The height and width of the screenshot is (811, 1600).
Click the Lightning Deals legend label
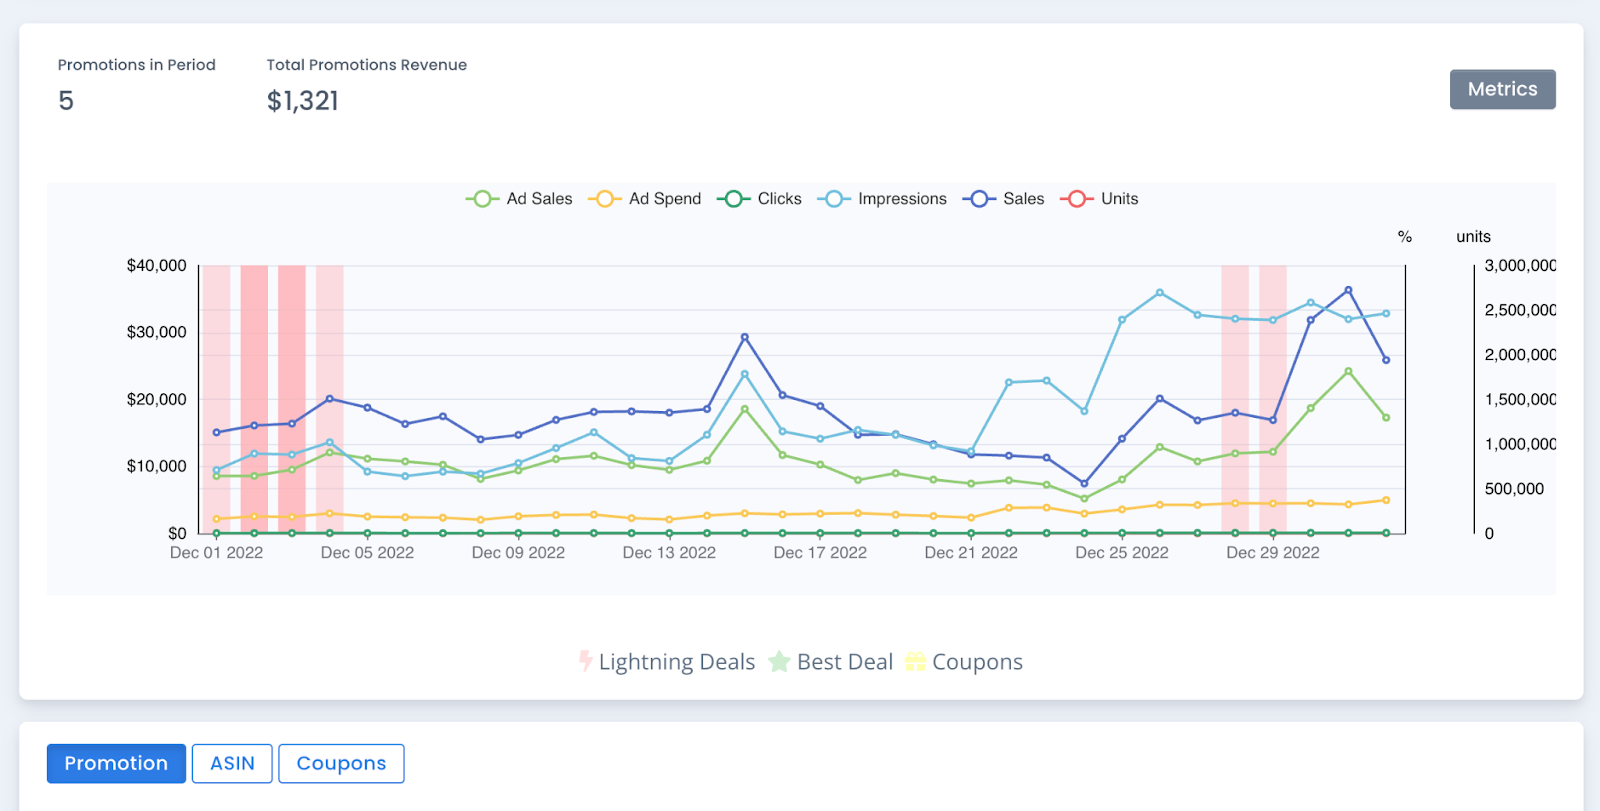point(676,662)
